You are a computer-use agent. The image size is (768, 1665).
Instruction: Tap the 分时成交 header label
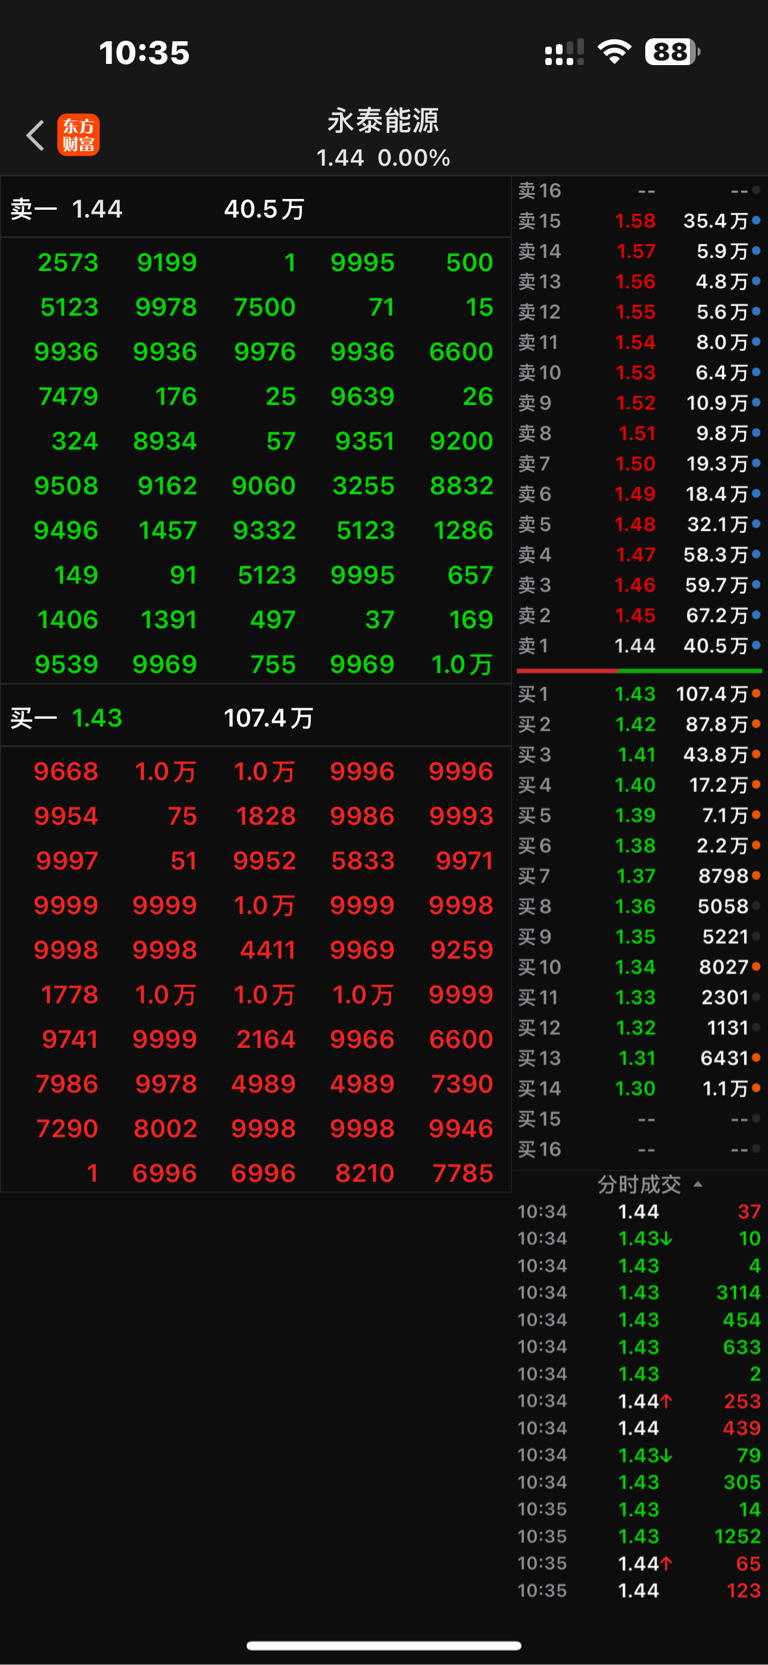coord(639,1184)
